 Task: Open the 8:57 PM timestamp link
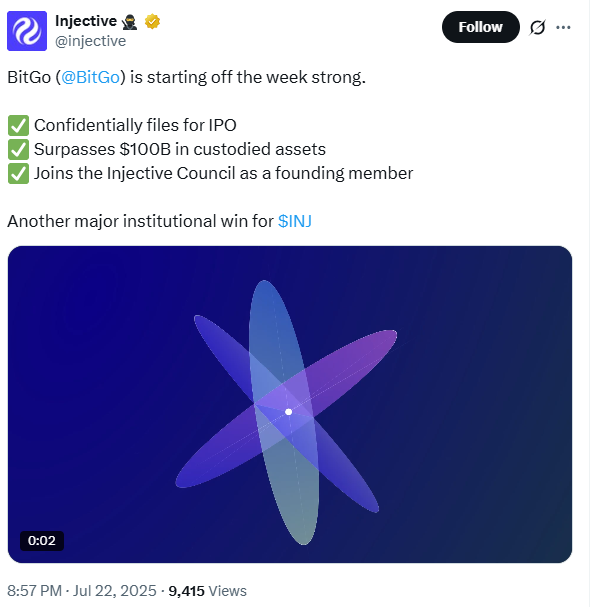(82, 591)
